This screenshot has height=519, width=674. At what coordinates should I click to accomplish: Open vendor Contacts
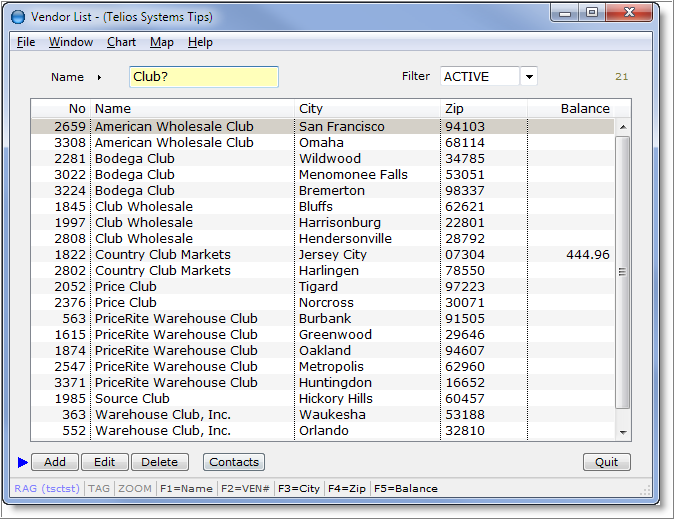coord(234,462)
